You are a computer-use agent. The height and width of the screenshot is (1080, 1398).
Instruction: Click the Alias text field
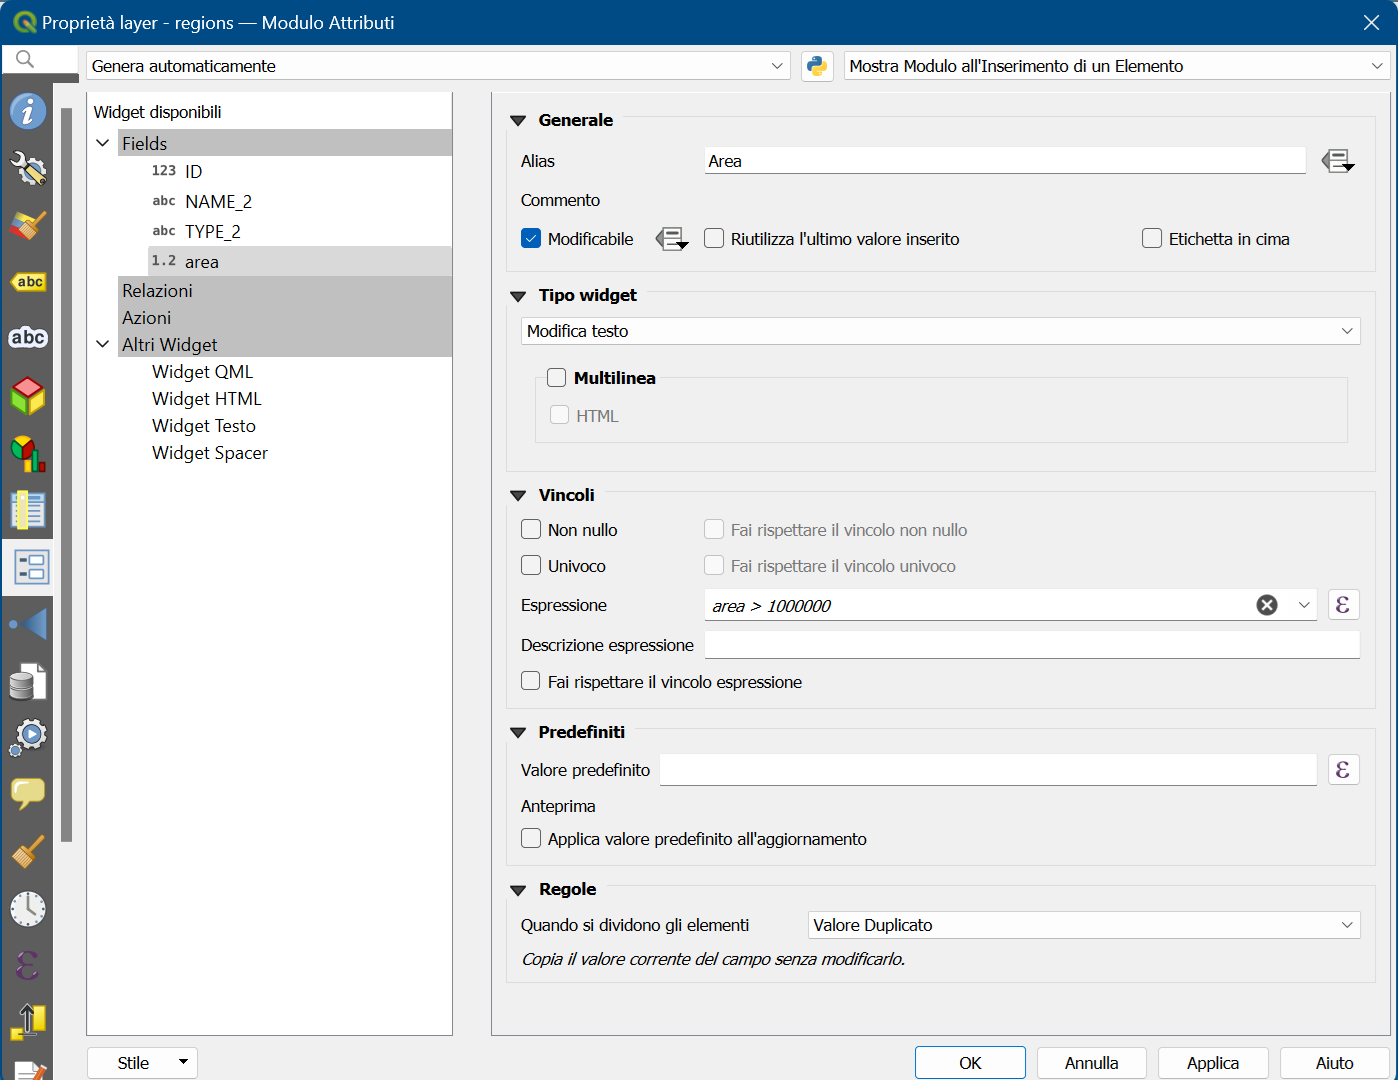click(1005, 161)
